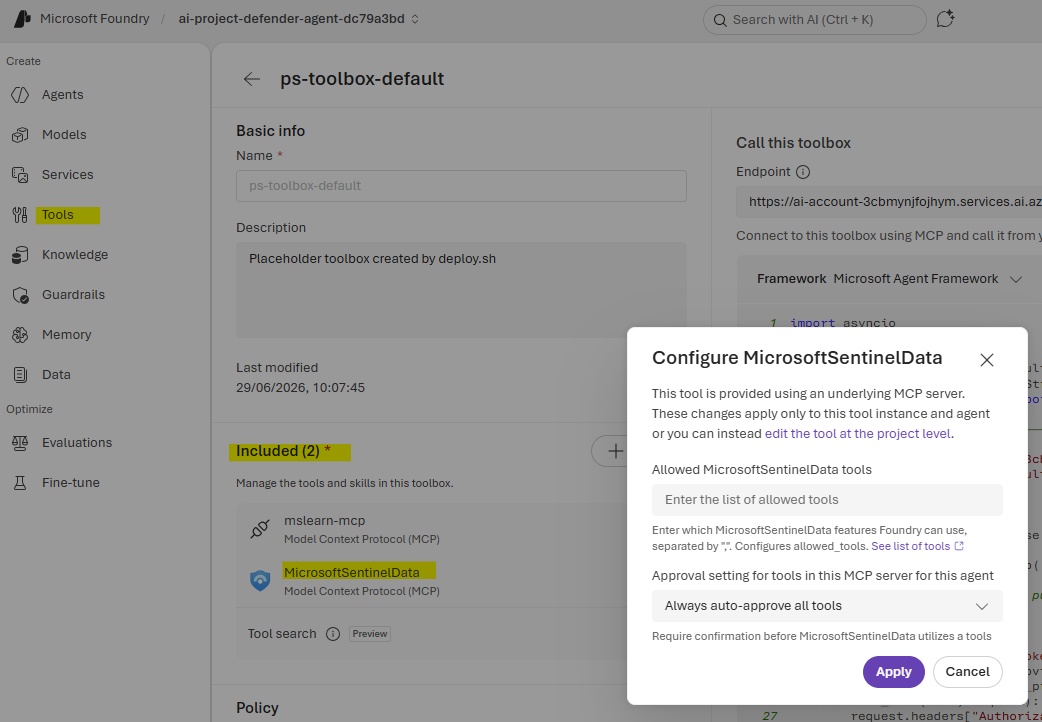Open the Fine-tune section
Screen dimensions: 1042x722
pos(70,483)
